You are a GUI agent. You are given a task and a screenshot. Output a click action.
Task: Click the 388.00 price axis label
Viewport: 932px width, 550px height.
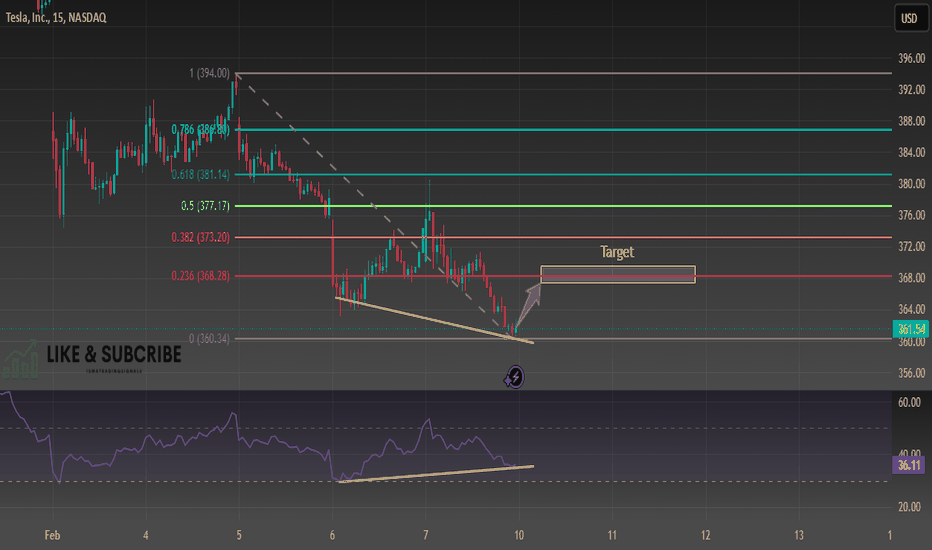pyautogui.click(x=911, y=121)
